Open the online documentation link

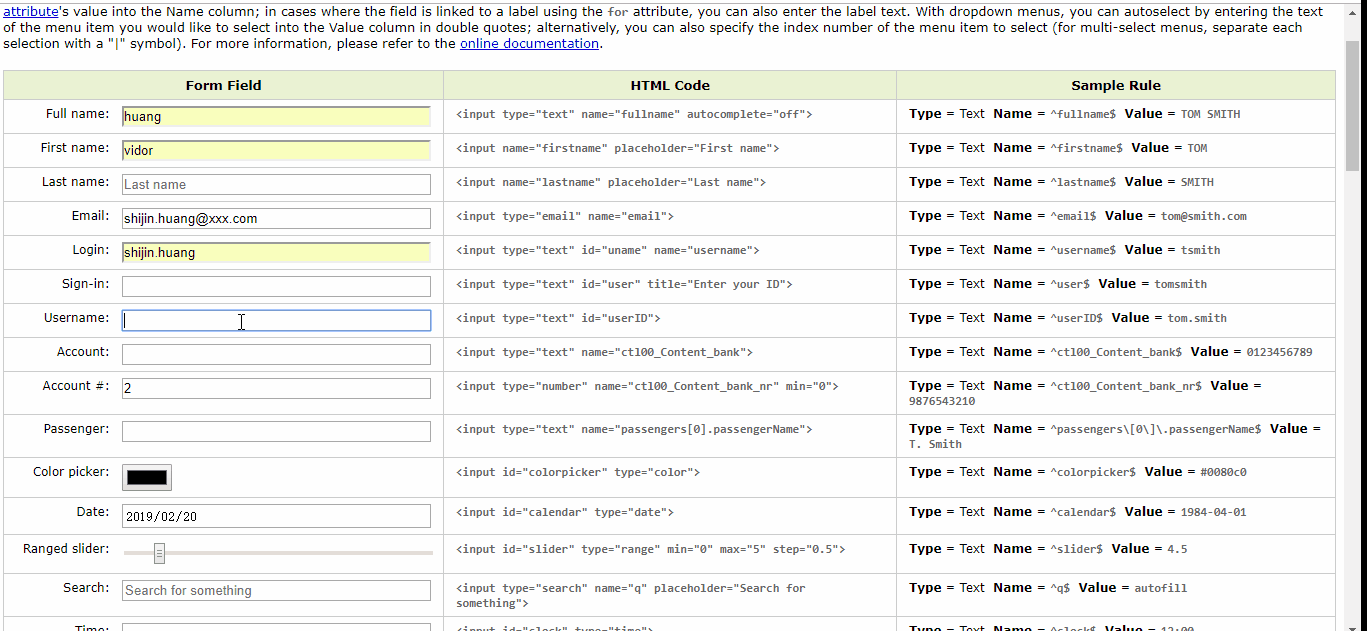pos(529,44)
